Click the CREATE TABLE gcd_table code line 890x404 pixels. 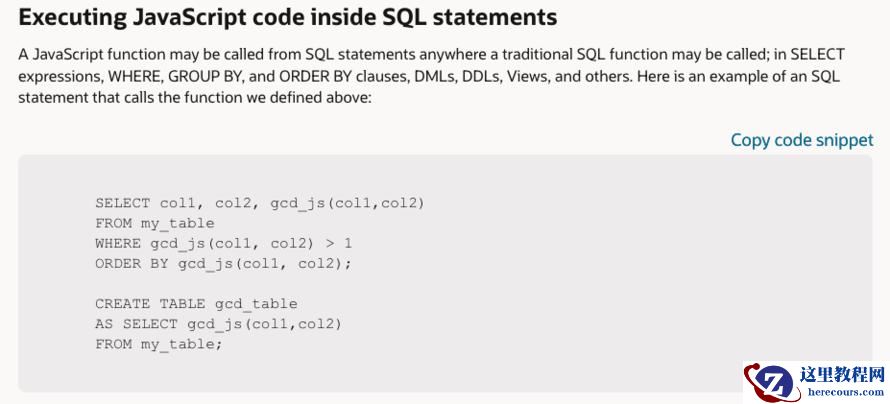pos(196,303)
